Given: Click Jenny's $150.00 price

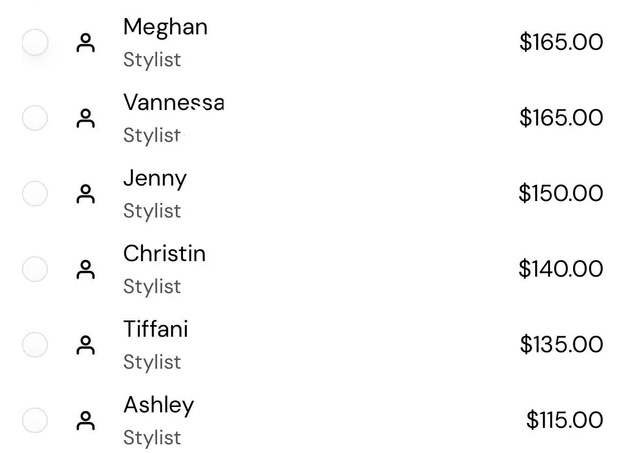Looking at the screenshot, I should pos(561,193).
